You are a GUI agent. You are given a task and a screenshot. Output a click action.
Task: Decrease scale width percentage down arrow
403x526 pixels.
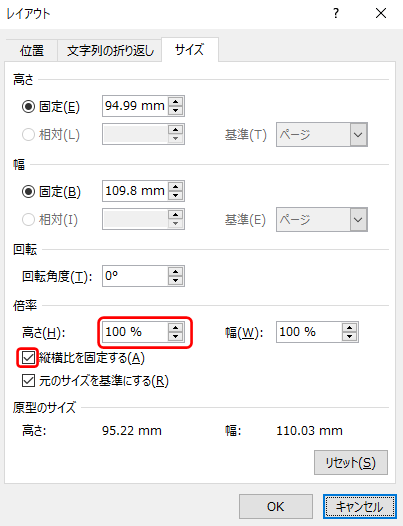point(350,336)
